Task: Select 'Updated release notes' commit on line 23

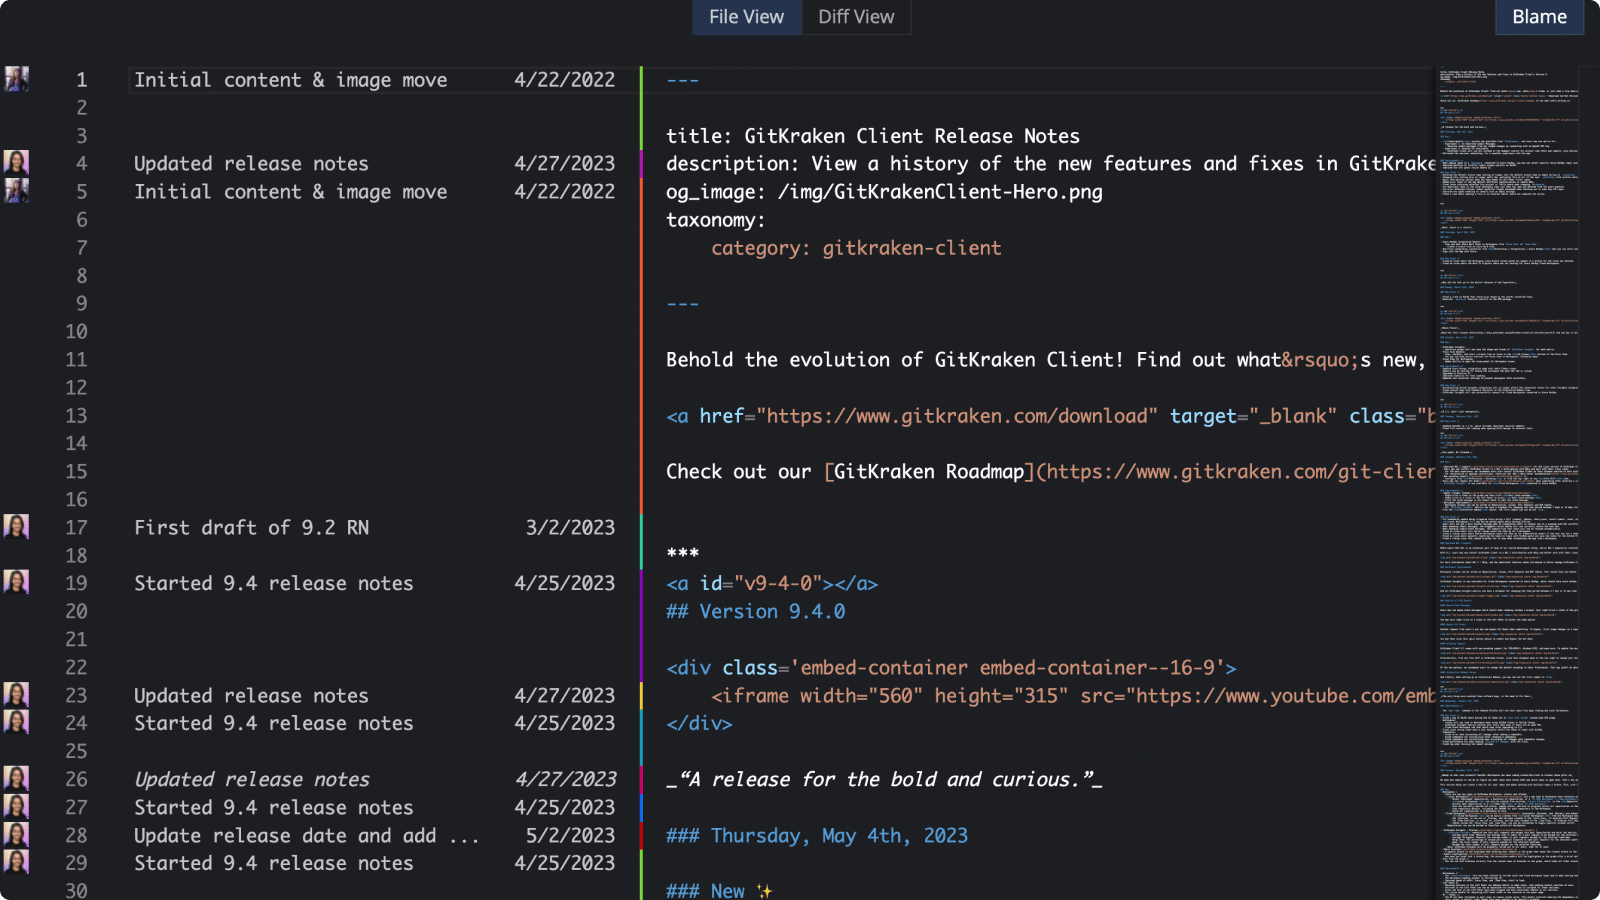Action: click(x=251, y=696)
